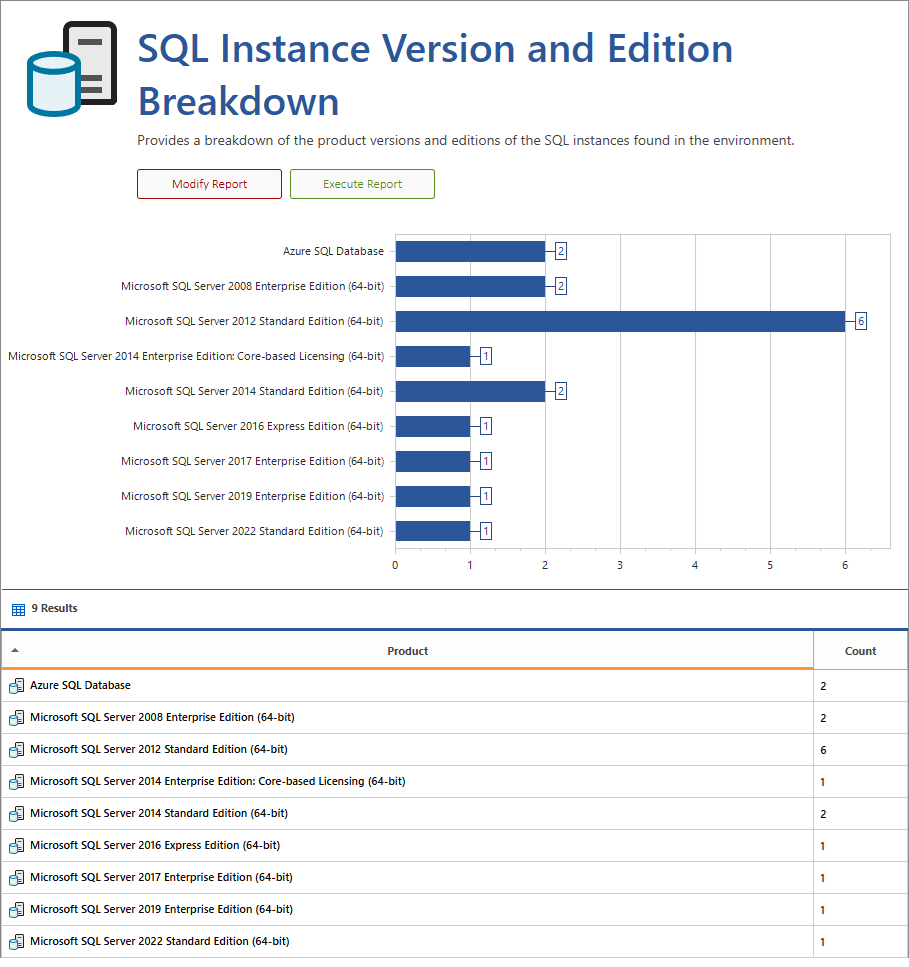909x967 pixels.
Task: Click the SQL Server 2019 Enterprise row icon
Action: click(16, 910)
